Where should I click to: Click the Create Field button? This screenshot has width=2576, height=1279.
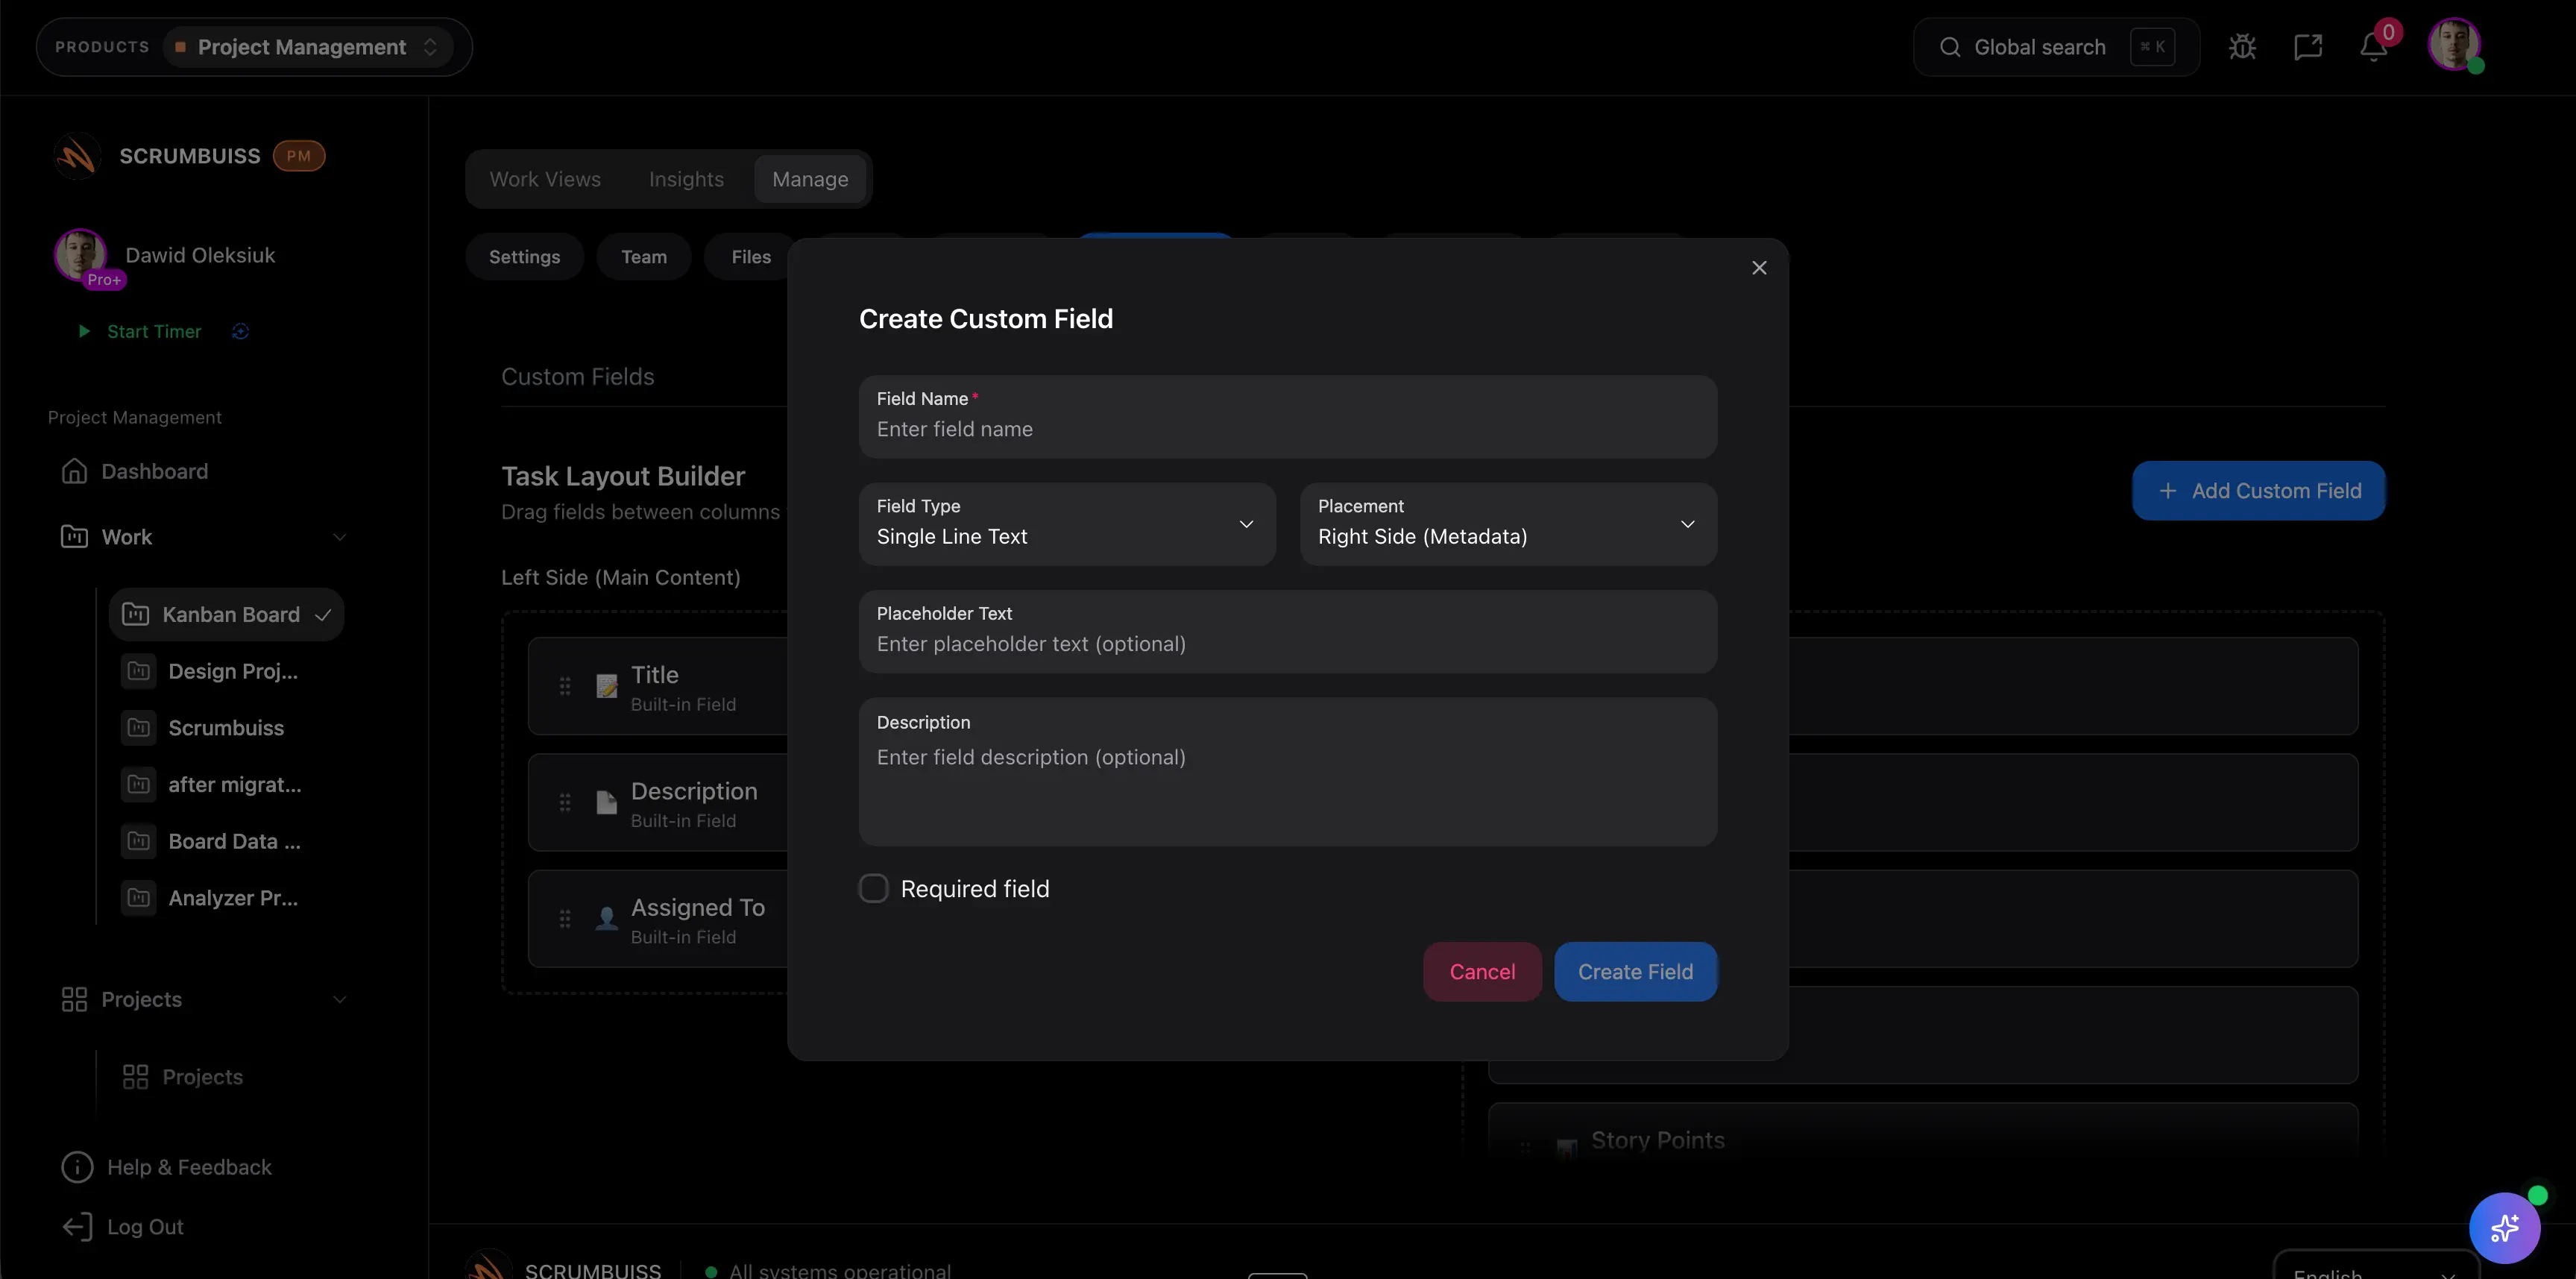click(1635, 971)
